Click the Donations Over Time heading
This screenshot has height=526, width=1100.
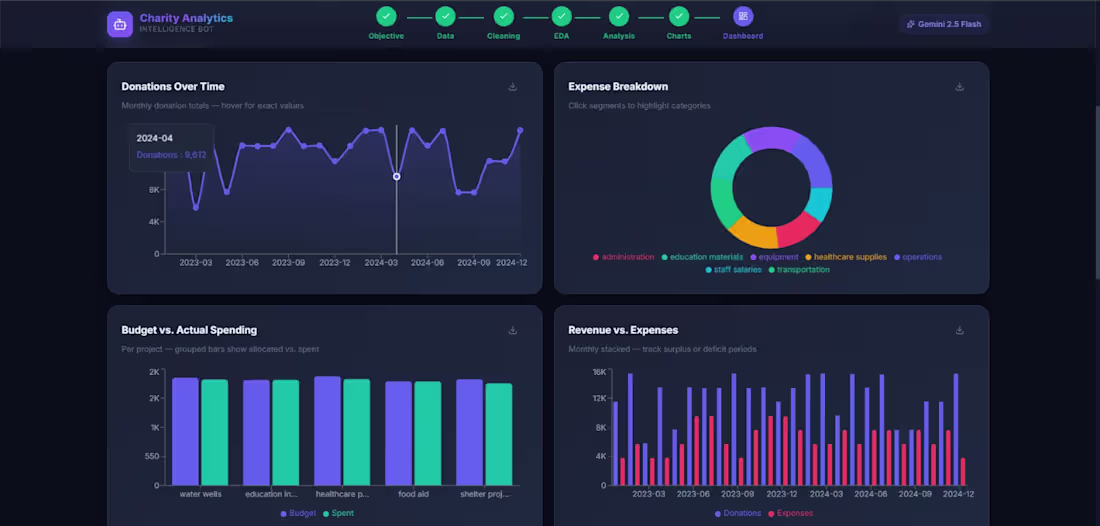tap(173, 87)
